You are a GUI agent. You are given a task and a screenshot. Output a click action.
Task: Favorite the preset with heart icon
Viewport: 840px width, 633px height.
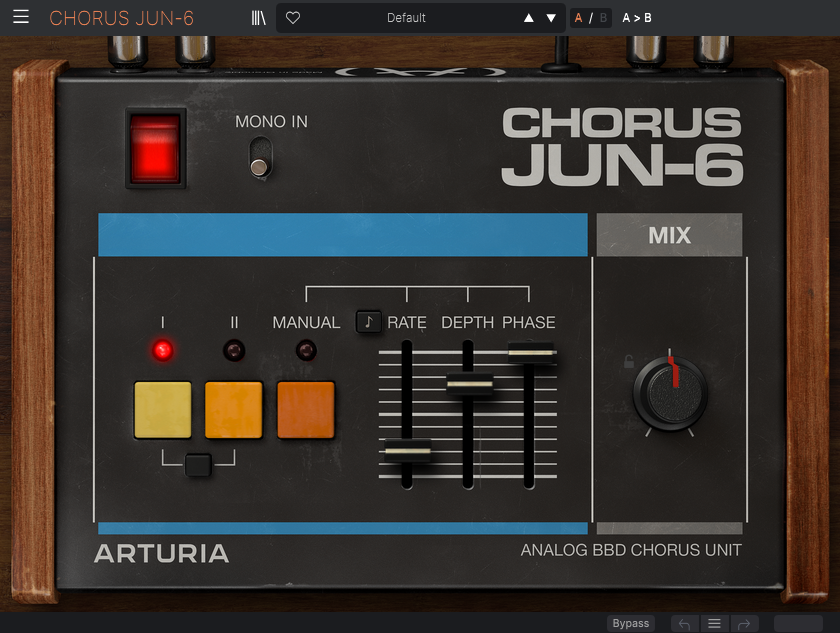coord(293,18)
